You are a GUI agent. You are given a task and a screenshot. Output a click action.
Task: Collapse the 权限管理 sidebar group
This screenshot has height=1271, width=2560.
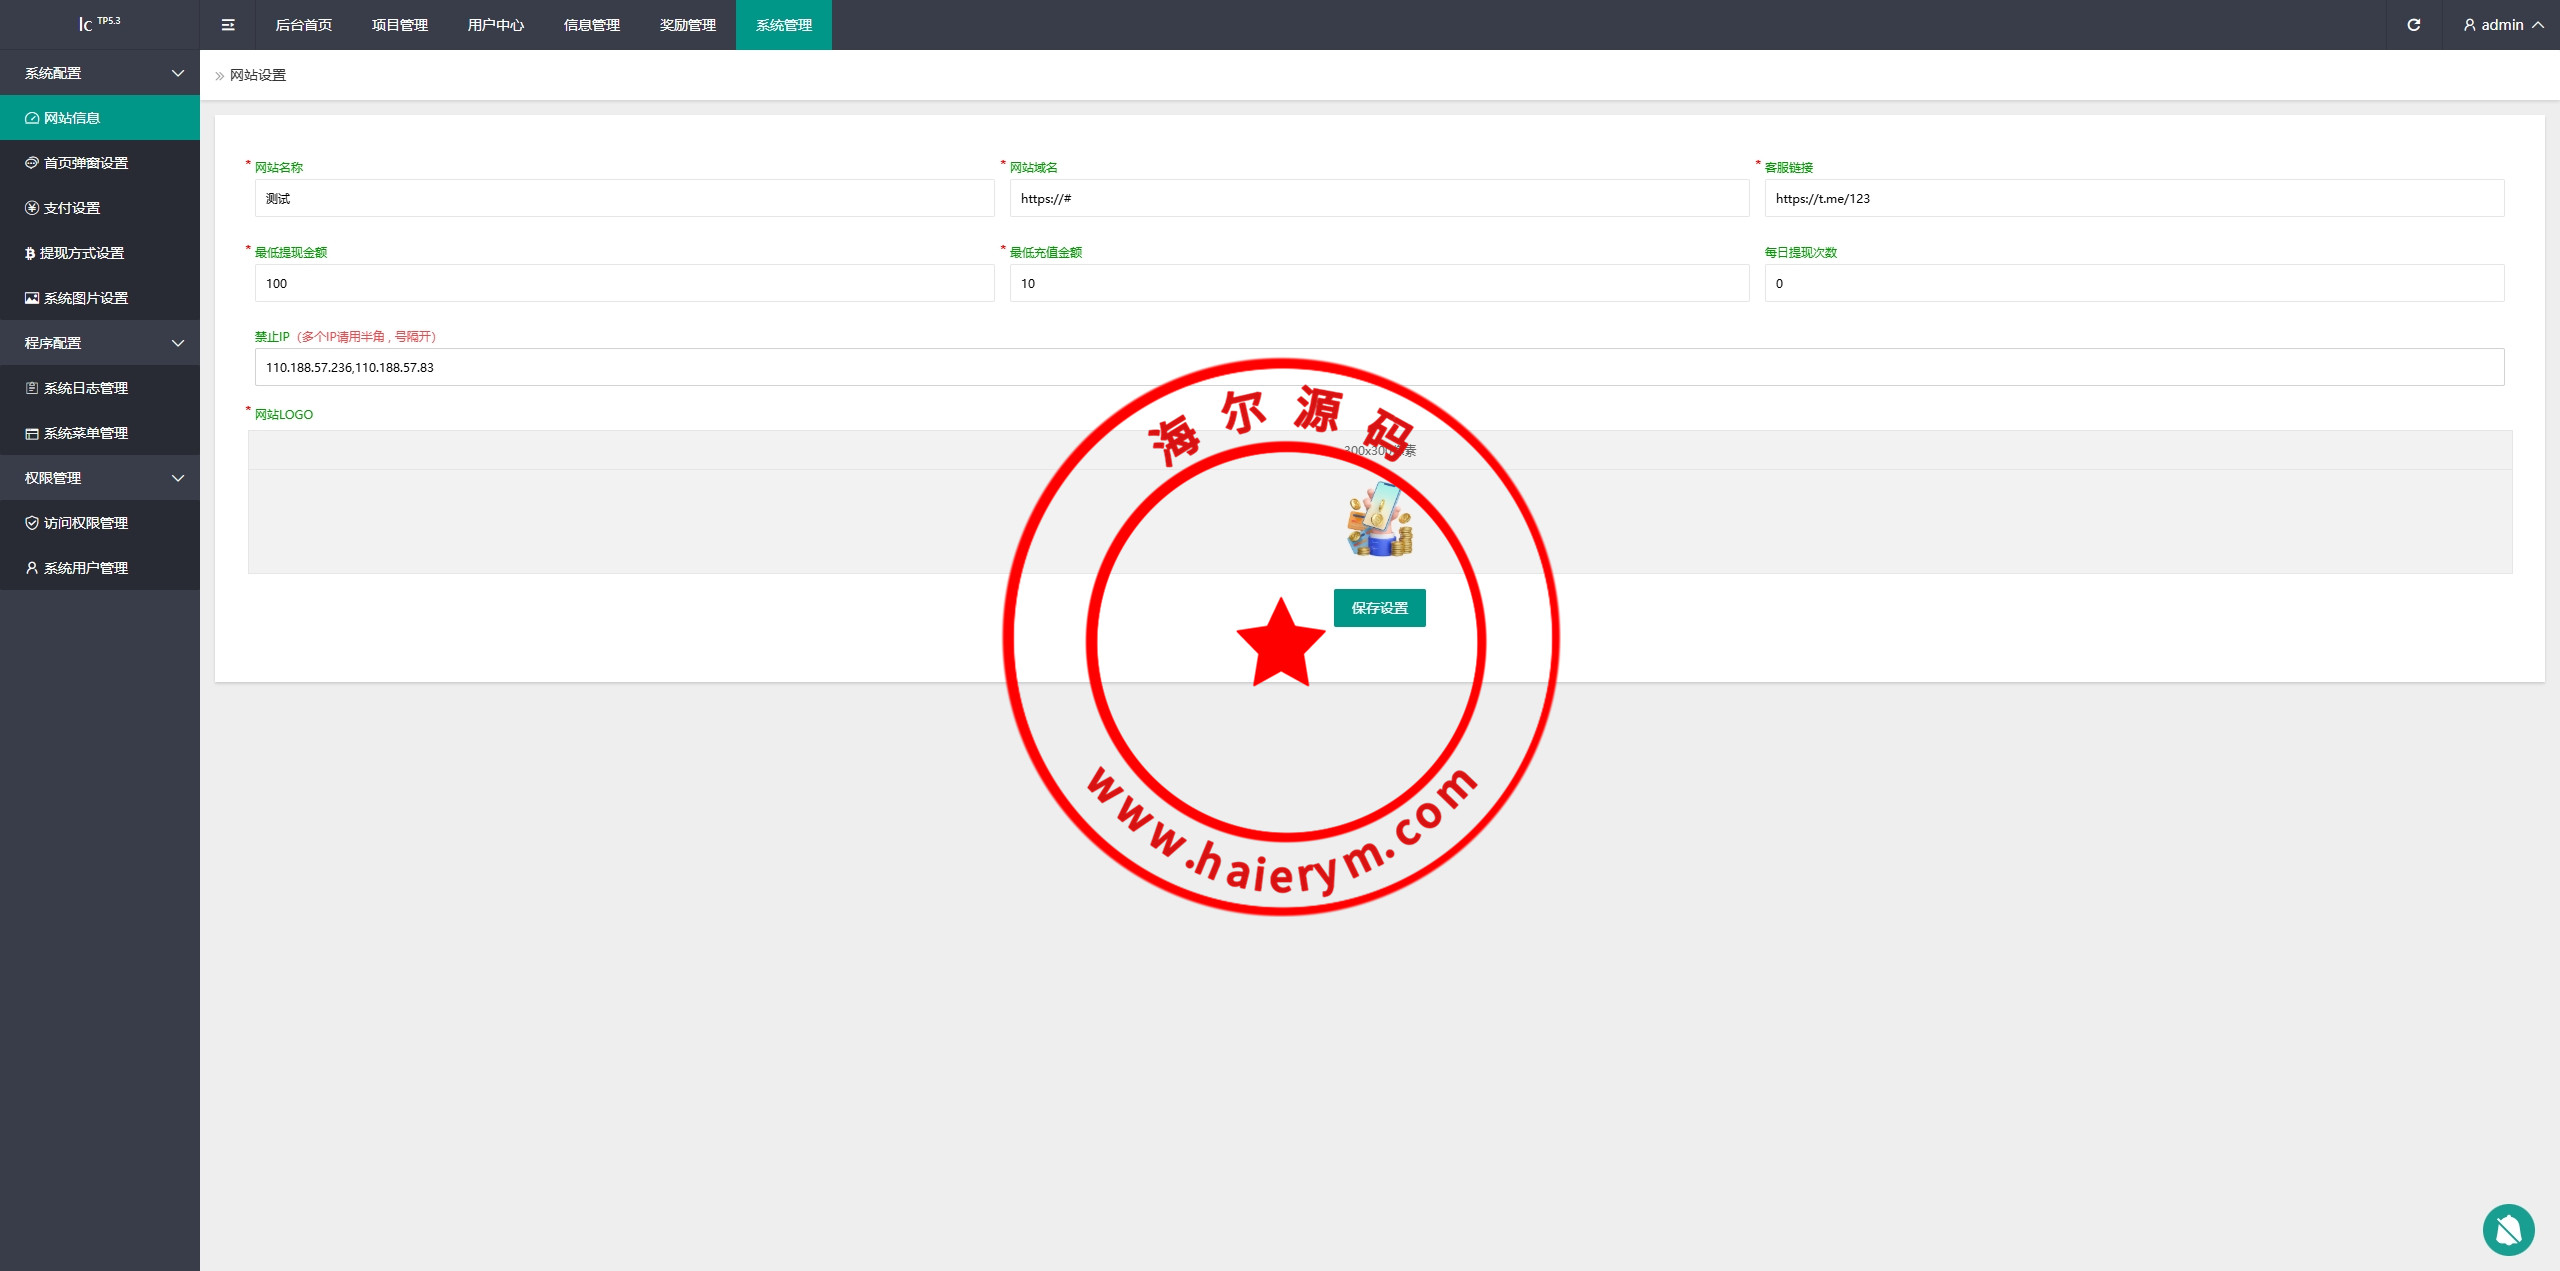pos(100,478)
